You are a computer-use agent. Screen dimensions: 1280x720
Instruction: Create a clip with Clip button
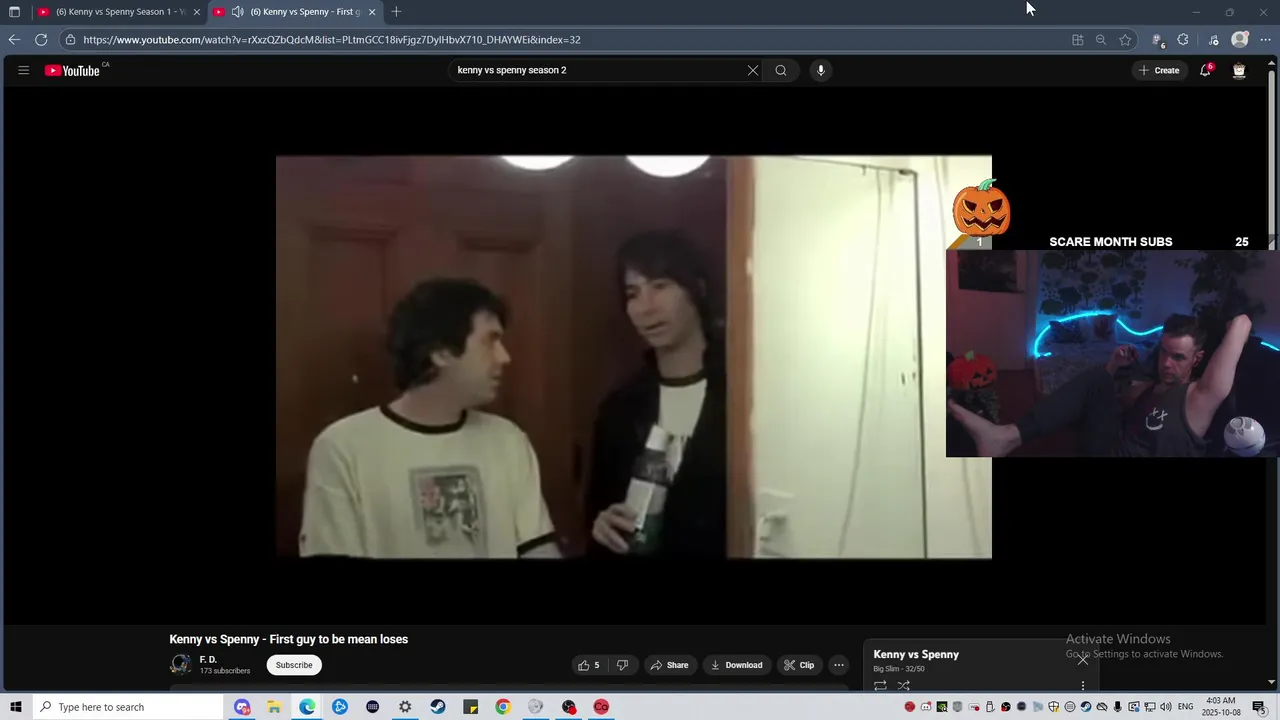799,665
